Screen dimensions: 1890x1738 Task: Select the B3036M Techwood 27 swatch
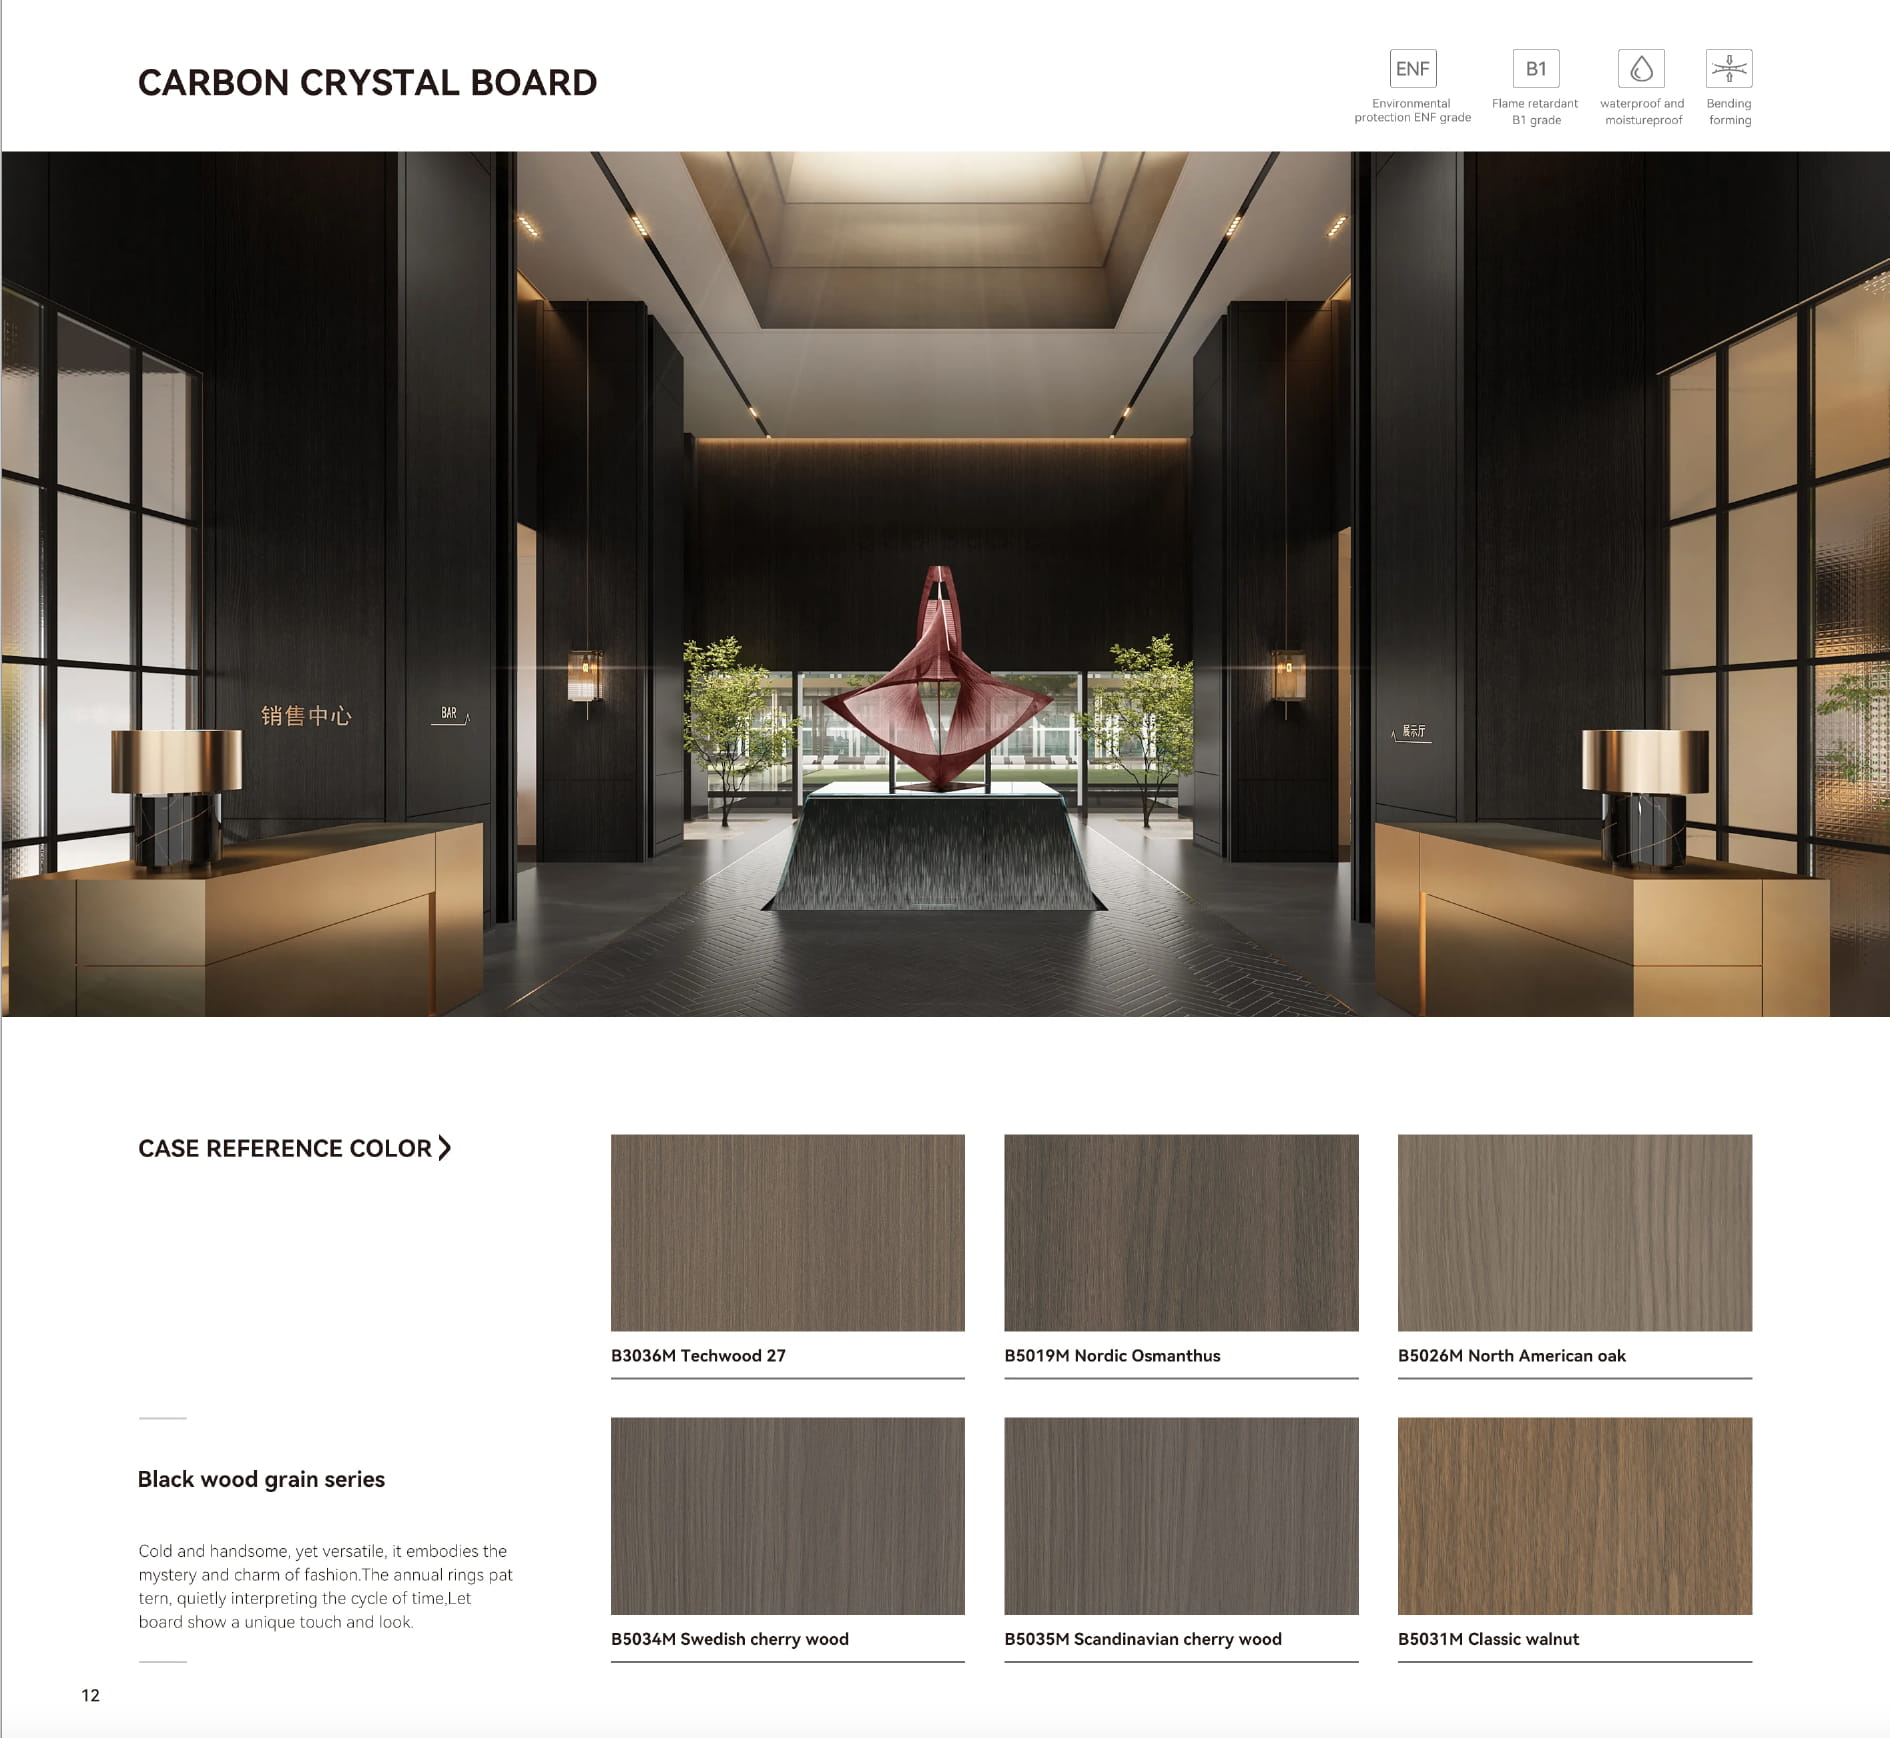788,1232
